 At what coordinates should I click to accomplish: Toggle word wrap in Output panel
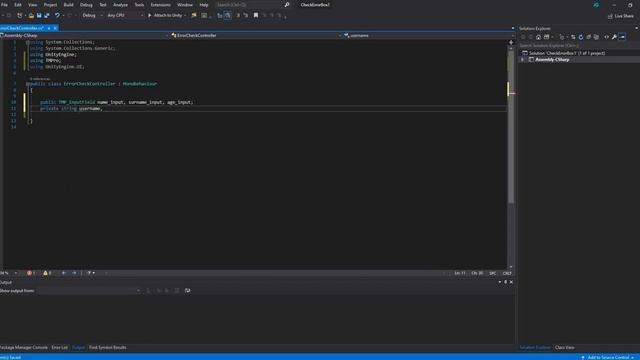pyautogui.click(x=187, y=291)
